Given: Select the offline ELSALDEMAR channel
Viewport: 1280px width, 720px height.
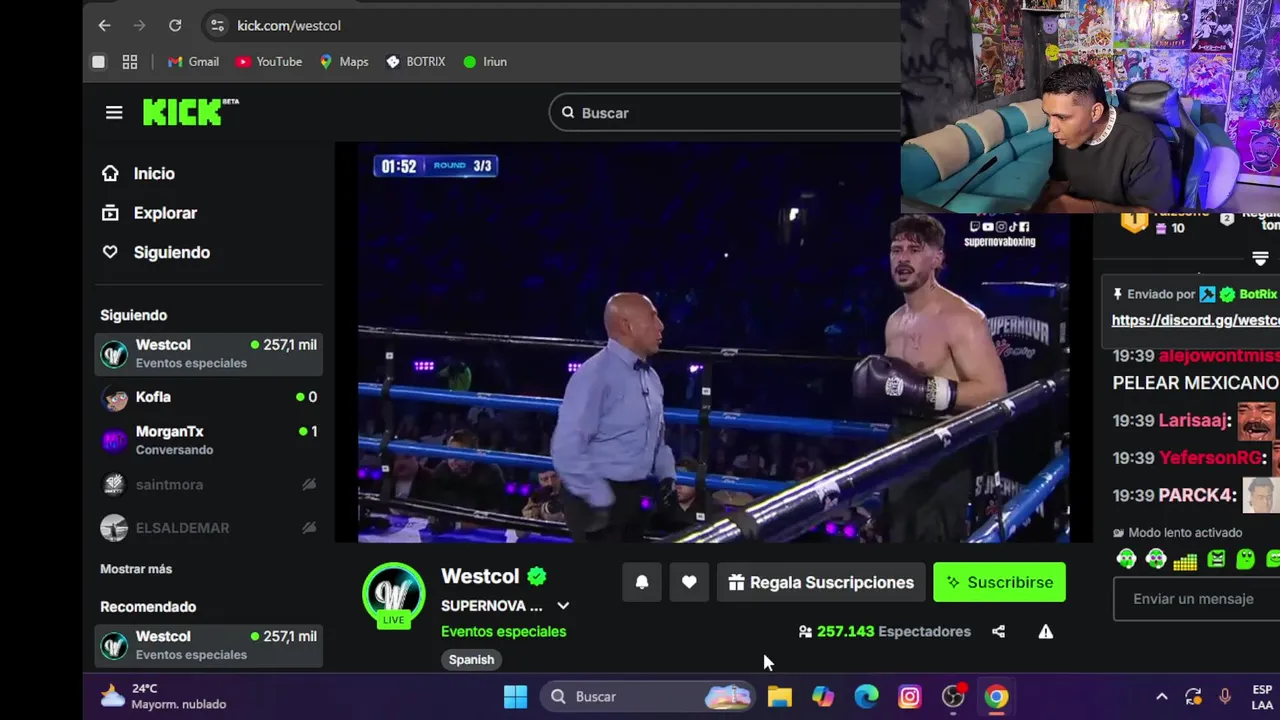Looking at the screenshot, I should (208, 527).
